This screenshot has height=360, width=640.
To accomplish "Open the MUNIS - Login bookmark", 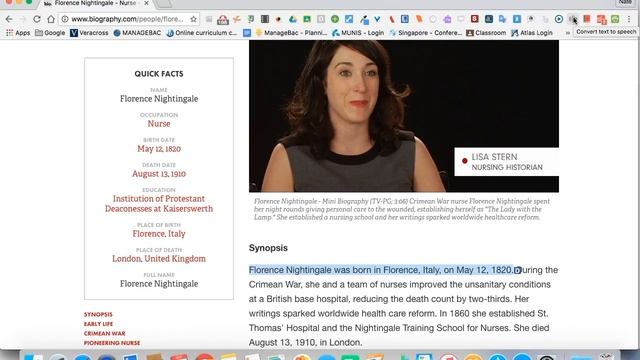I will pos(358,33).
